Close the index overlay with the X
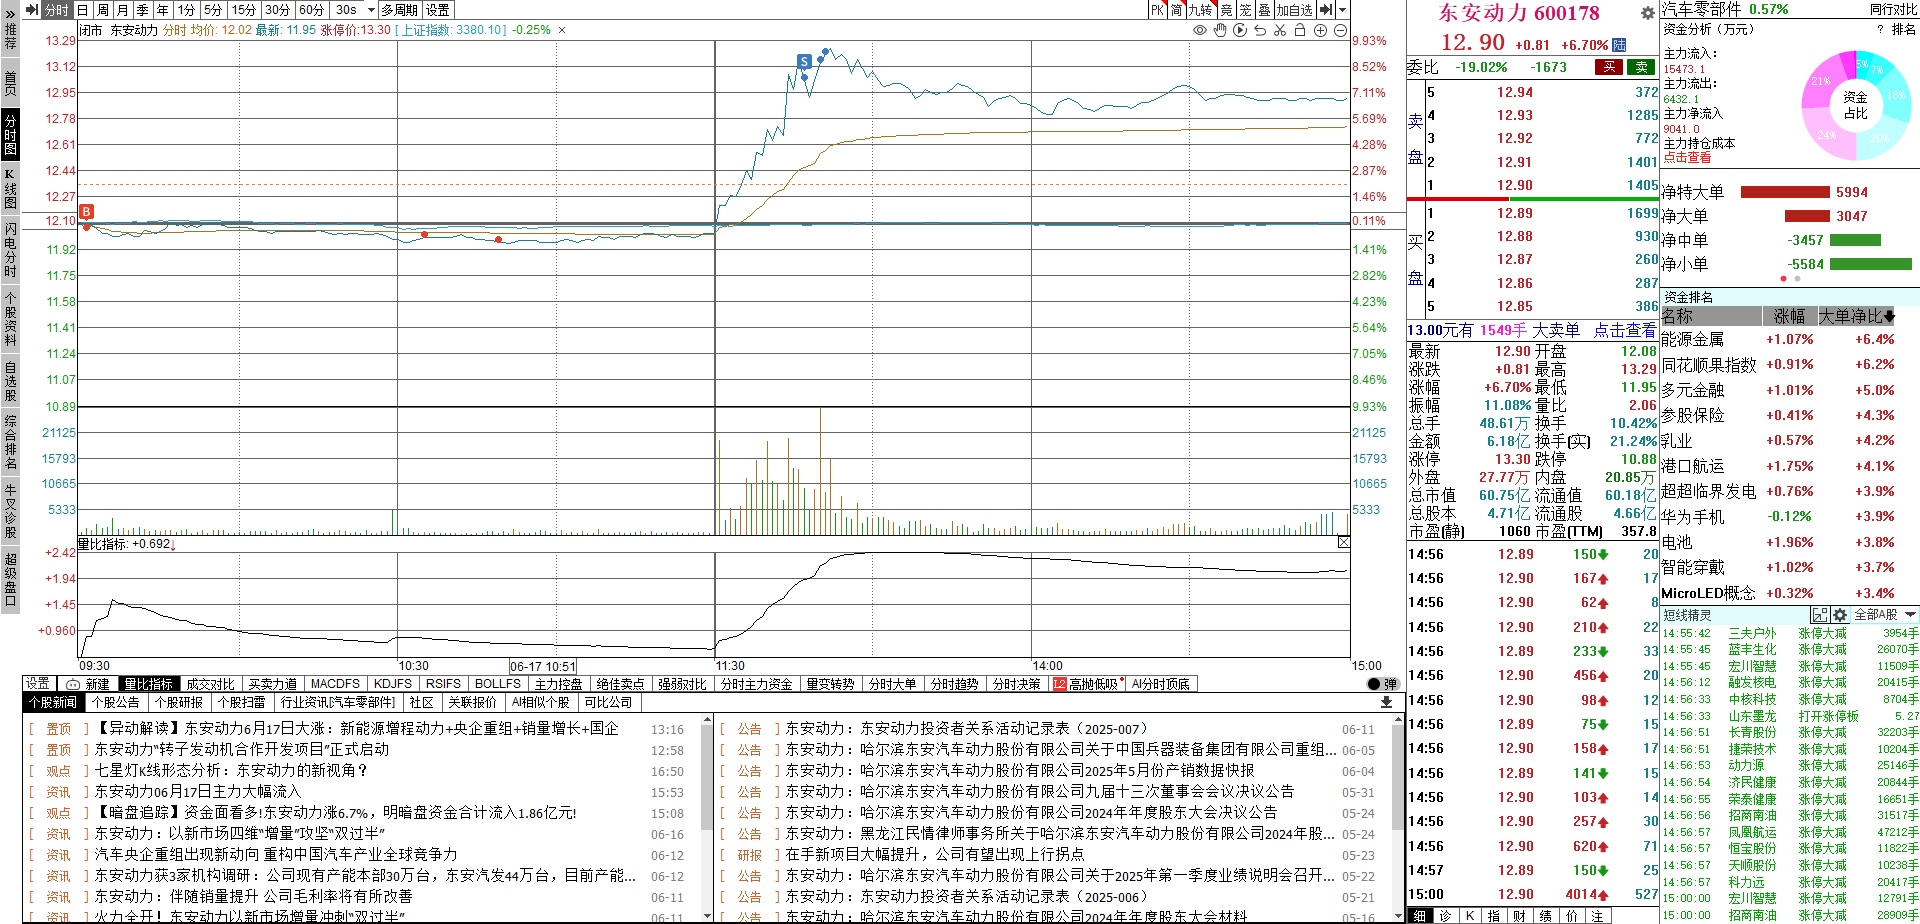The image size is (1920, 924). click(x=562, y=30)
